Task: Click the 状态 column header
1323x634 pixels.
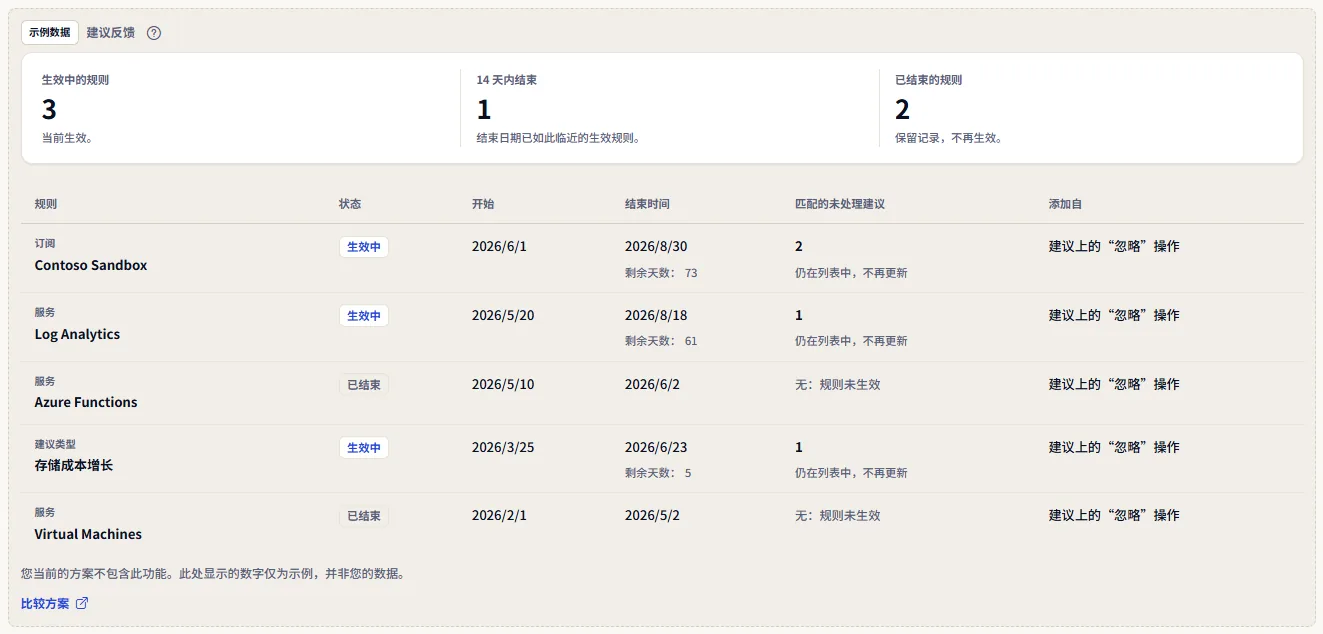Action: click(x=350, y=204)
